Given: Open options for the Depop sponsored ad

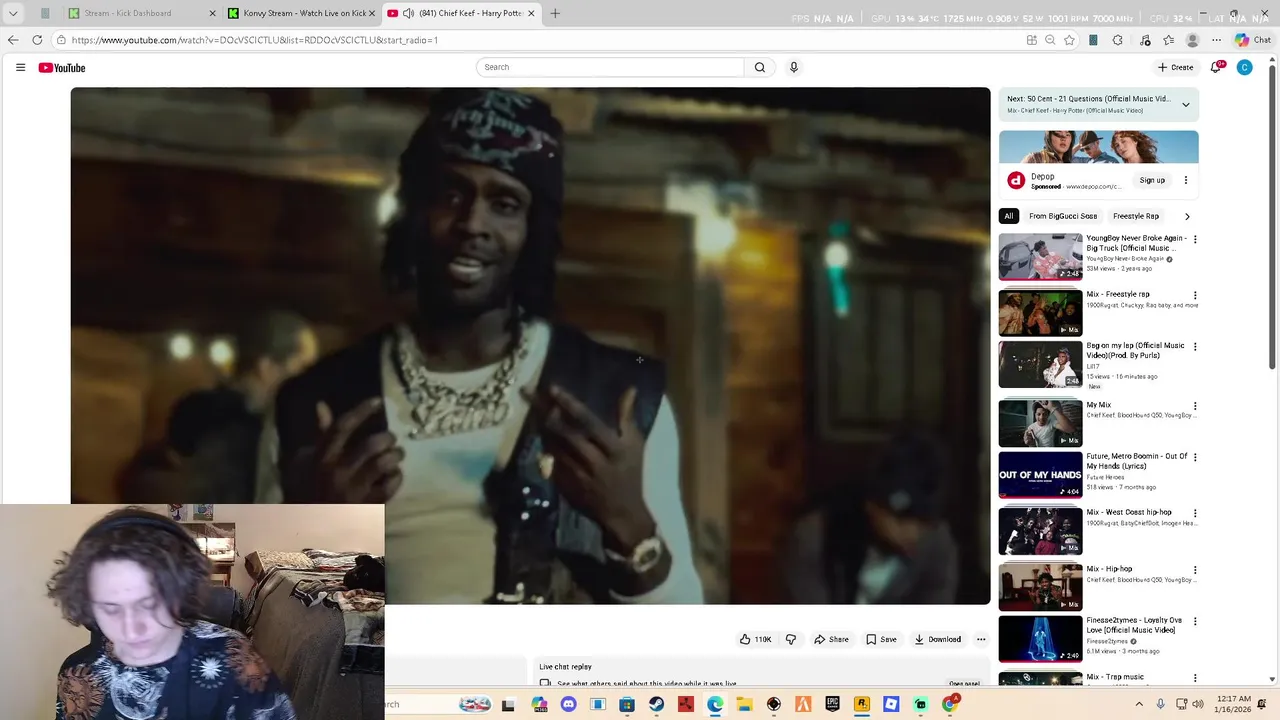Looking at the screenshot, I should (1186, 180).
